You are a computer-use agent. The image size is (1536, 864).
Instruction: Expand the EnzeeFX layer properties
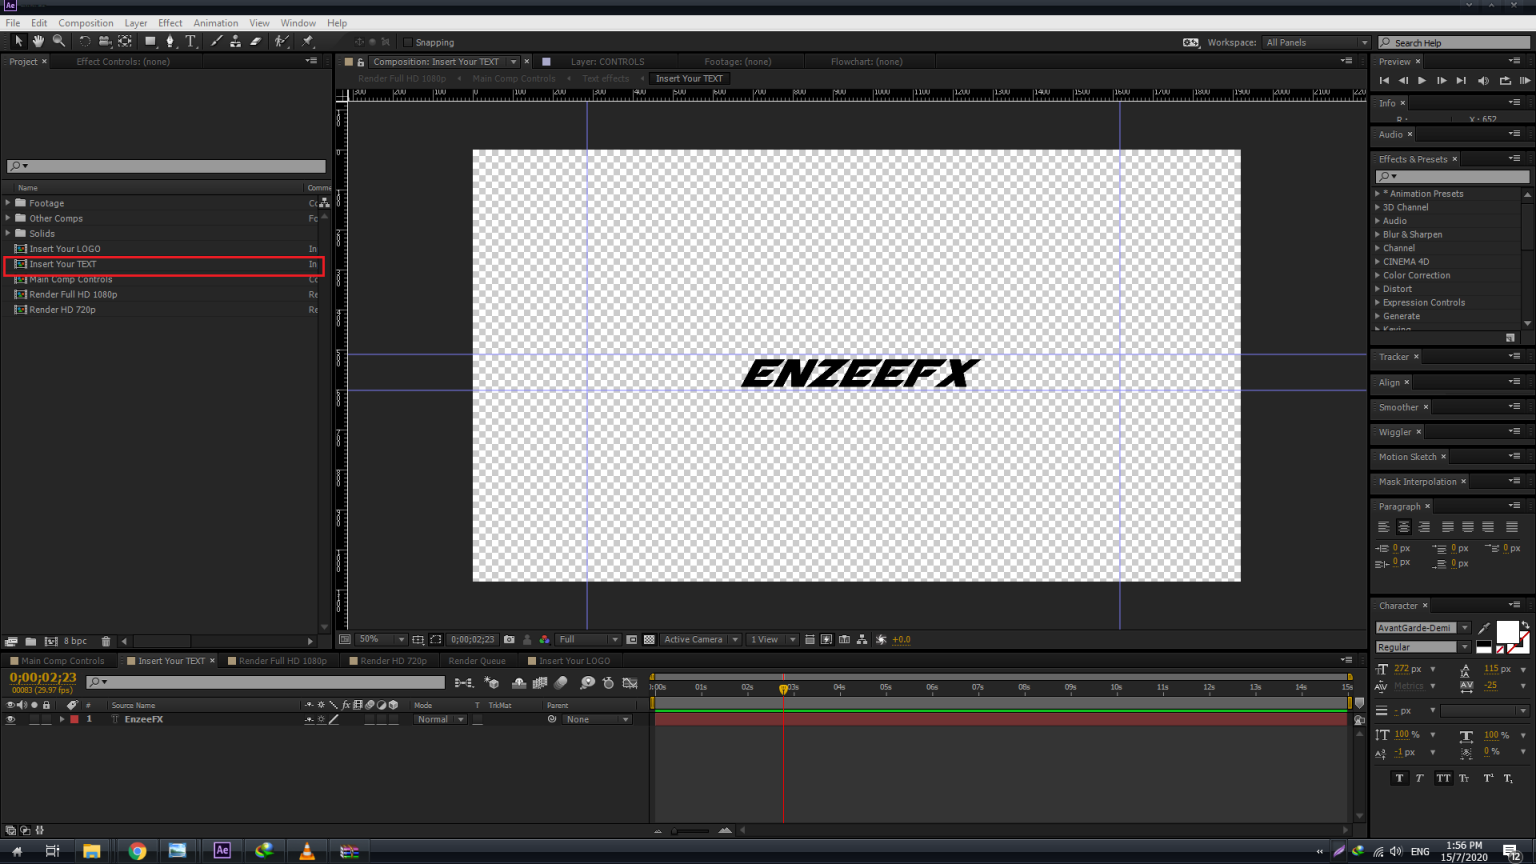[x=62, y=719]
